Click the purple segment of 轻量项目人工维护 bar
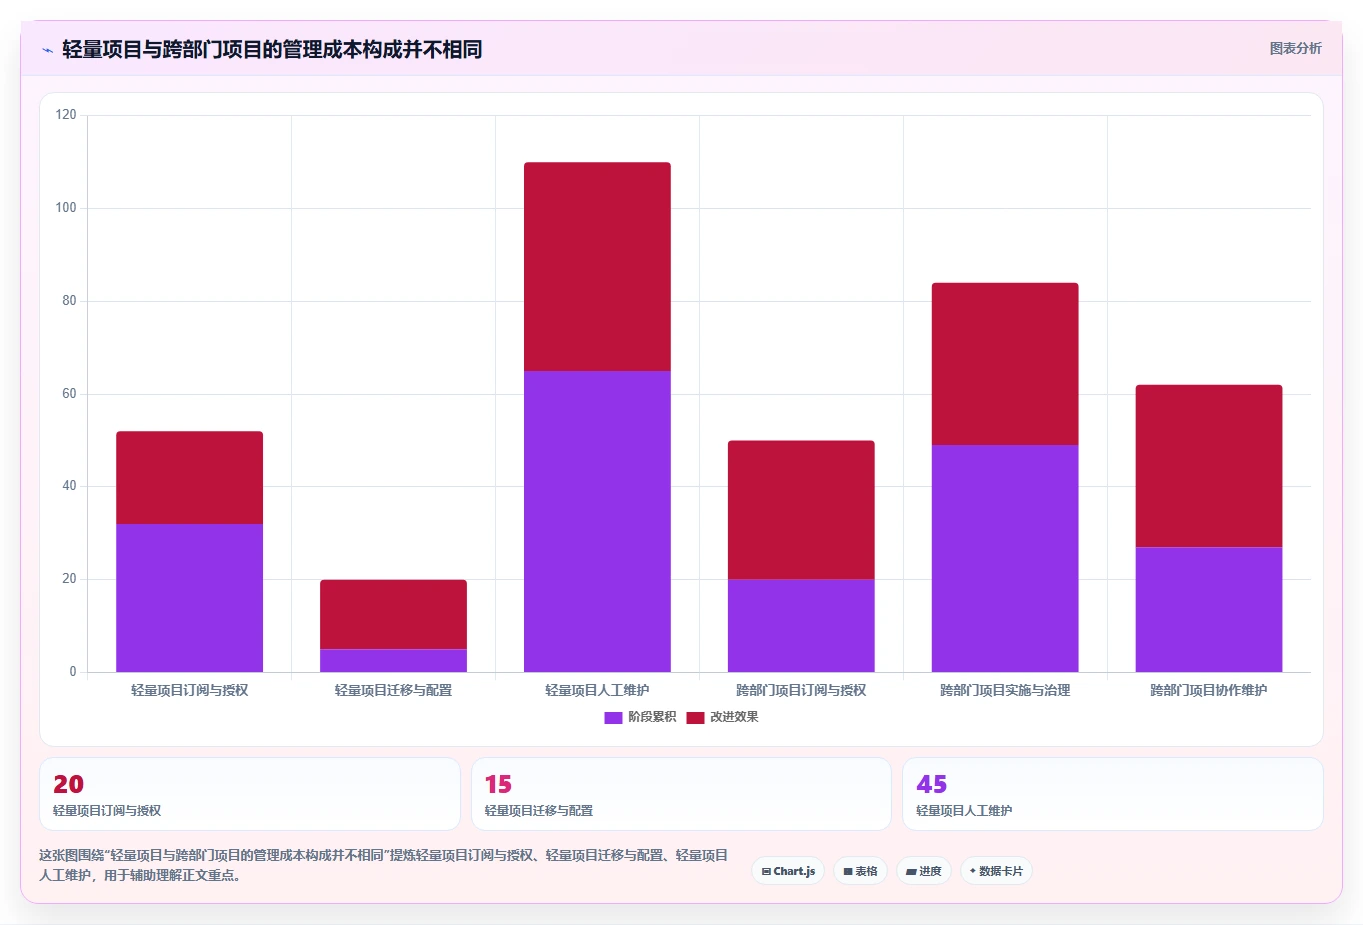Viewport: 1363px width, 925px height. (597, 521)
